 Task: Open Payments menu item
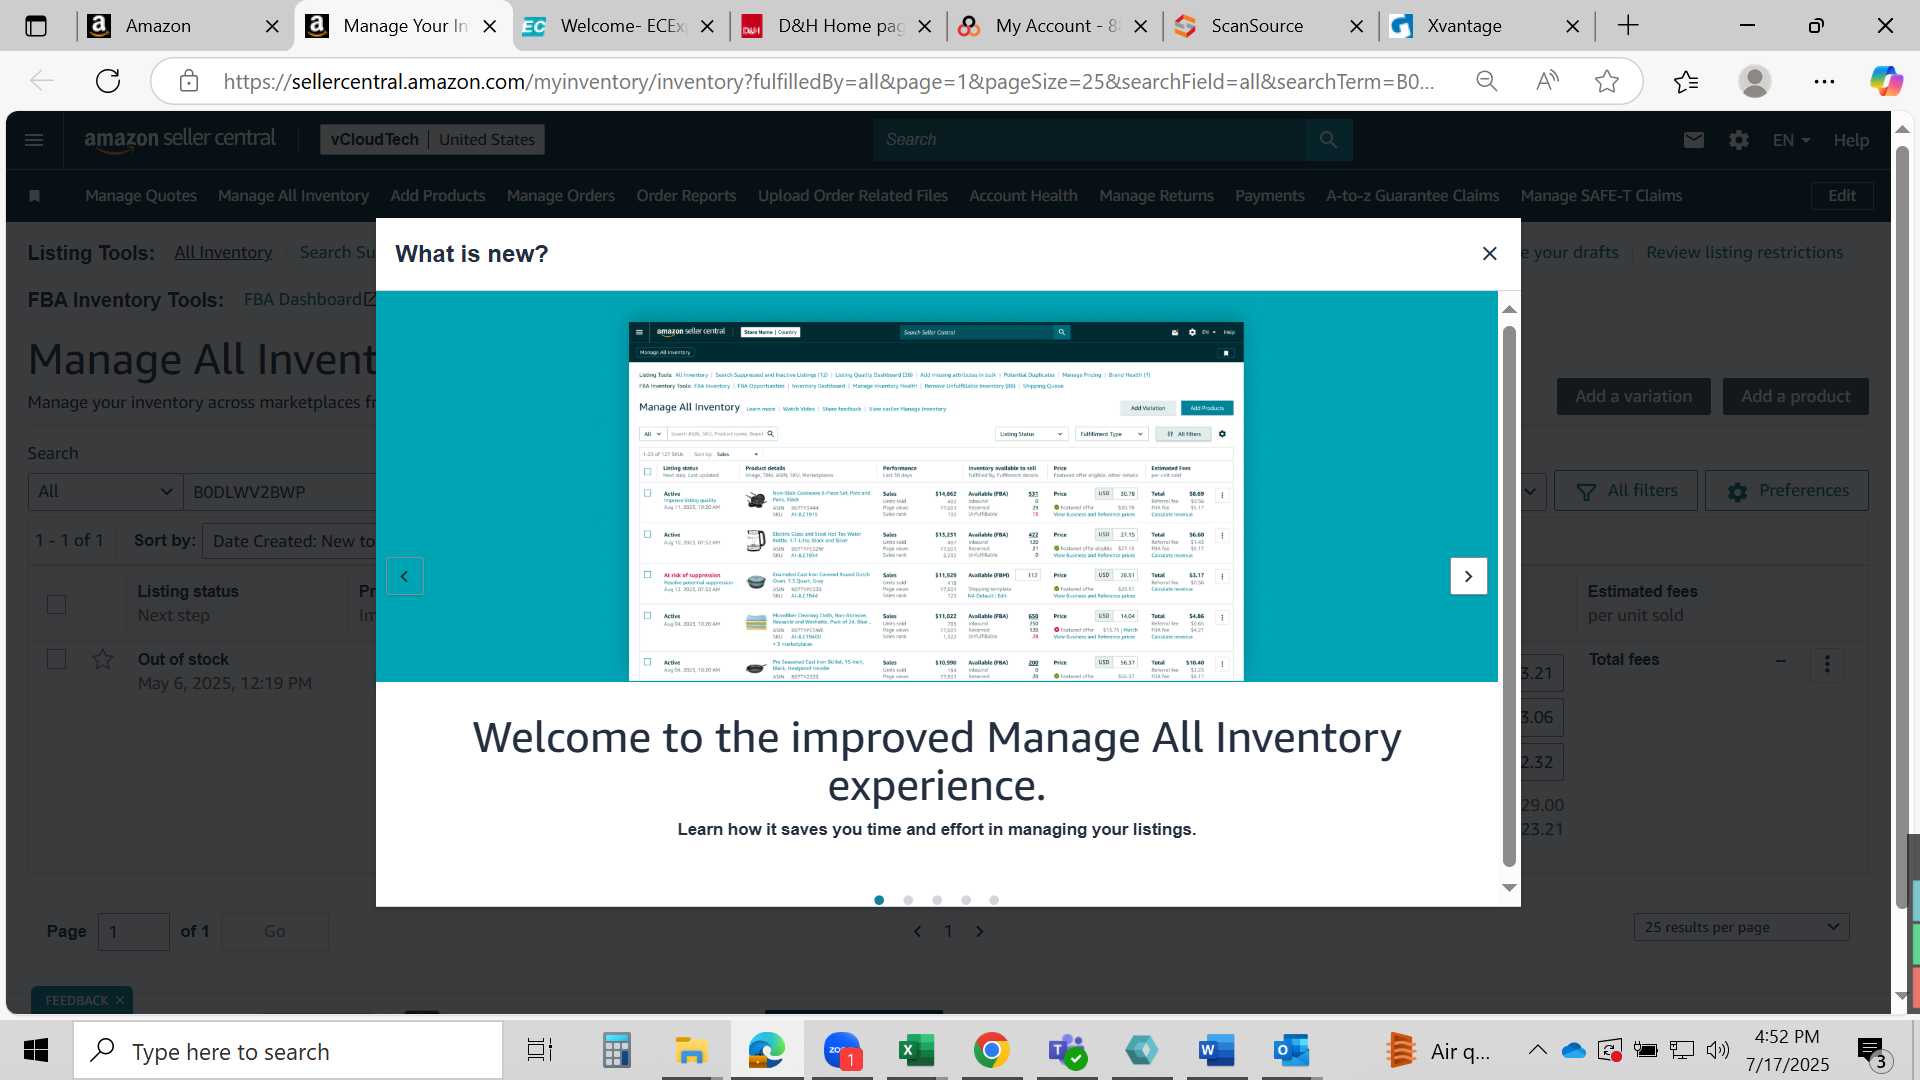[x=1270, y=196]
